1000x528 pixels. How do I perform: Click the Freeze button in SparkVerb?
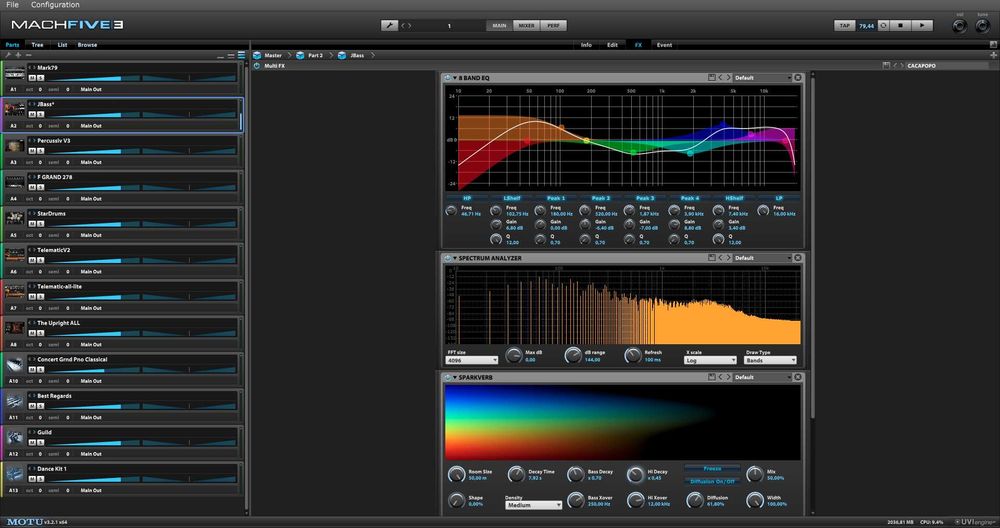712,469
